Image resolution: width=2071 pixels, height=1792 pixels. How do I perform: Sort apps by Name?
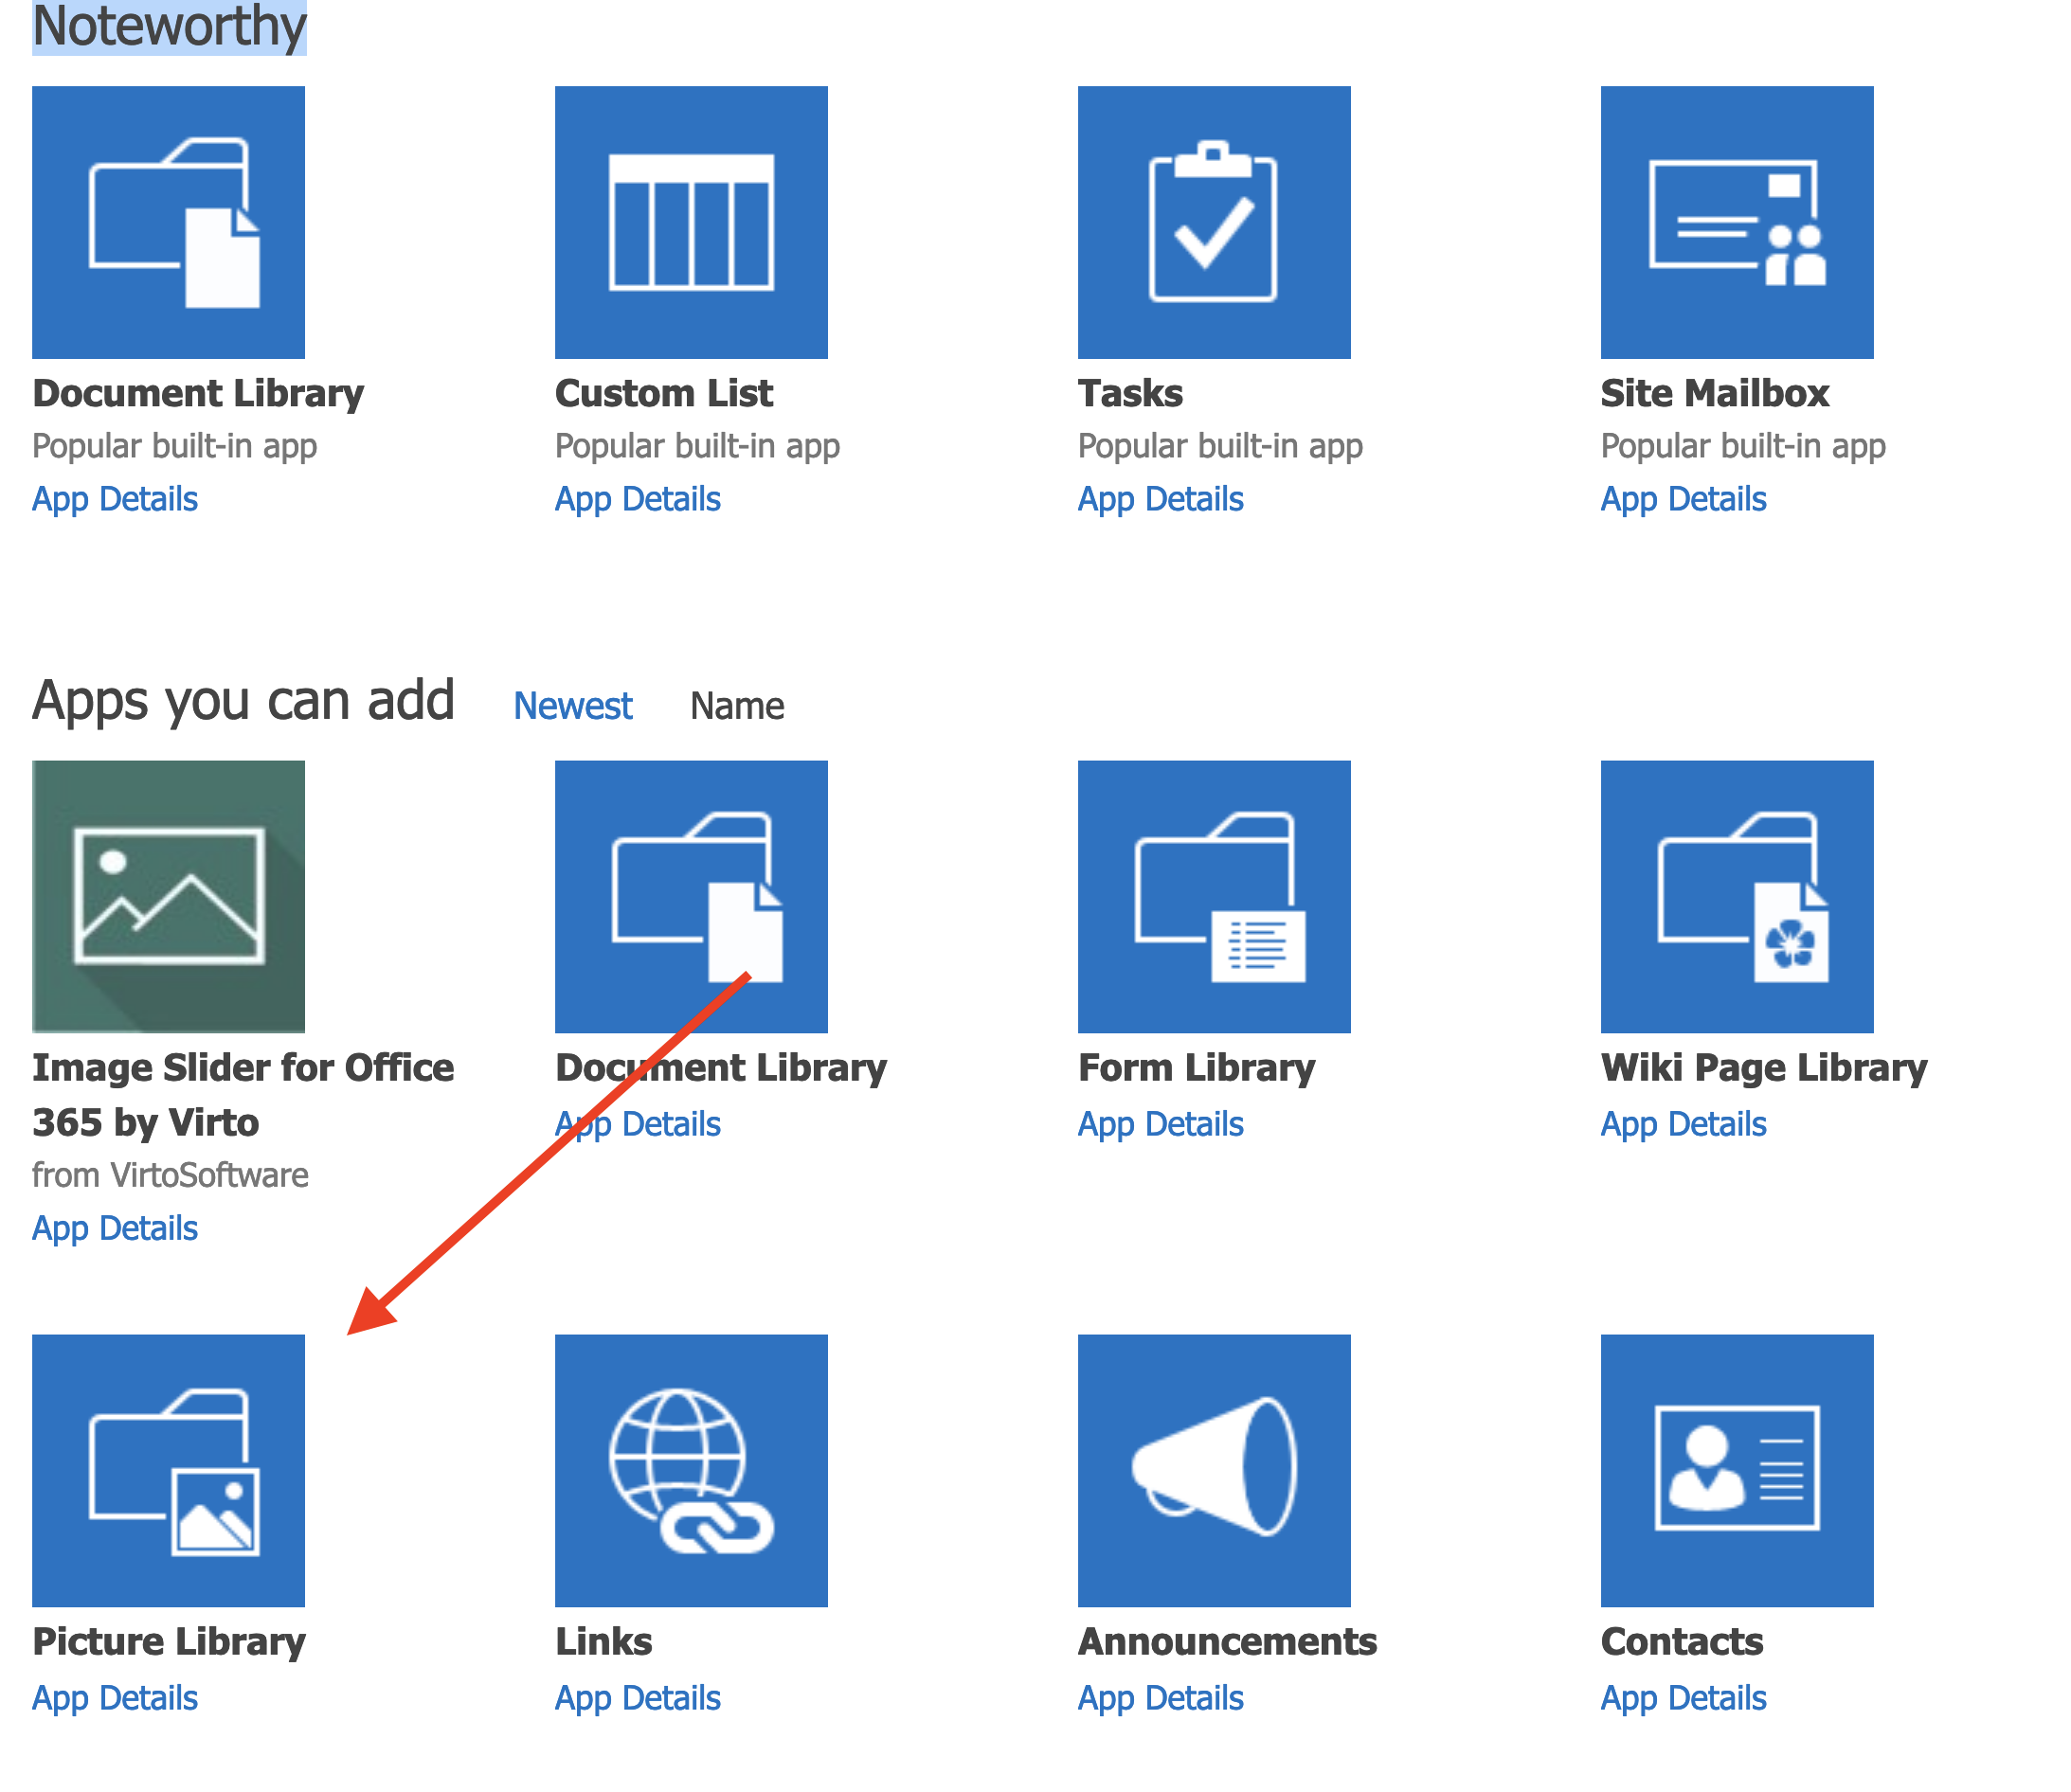[737, 706]
